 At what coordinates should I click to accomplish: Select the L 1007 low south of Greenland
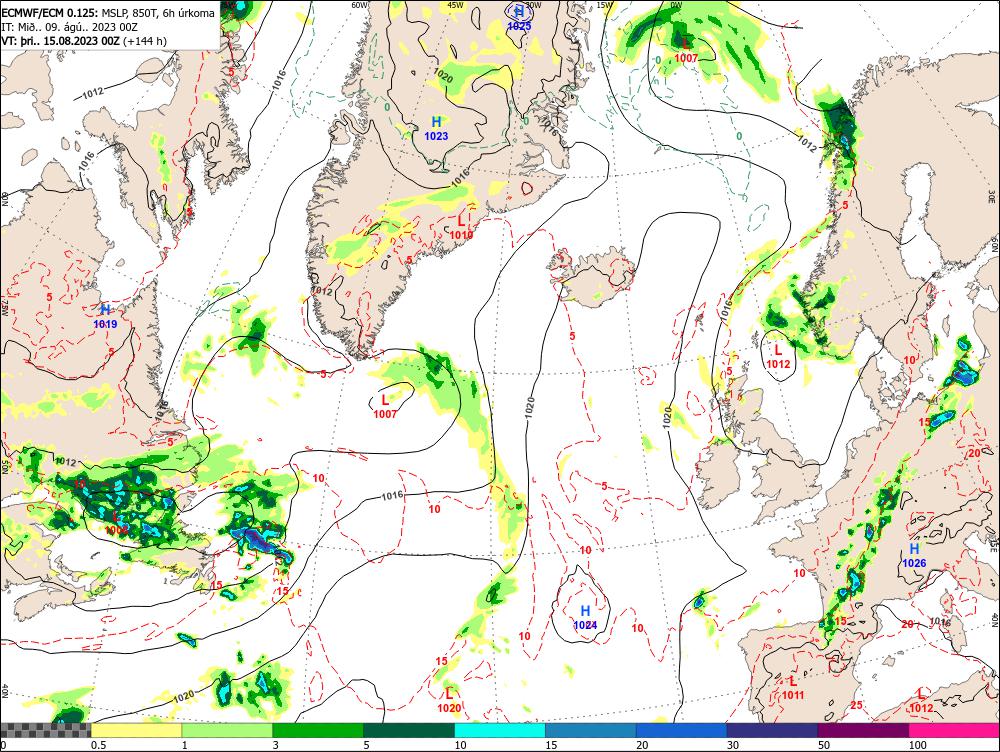click(x=385, y=406)
